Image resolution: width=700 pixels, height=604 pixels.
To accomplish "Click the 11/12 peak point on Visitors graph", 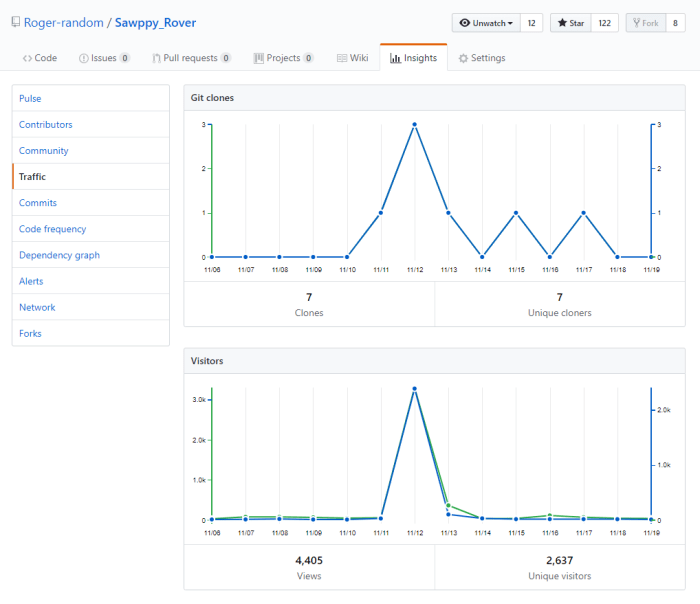I will (x=414, y=389).
